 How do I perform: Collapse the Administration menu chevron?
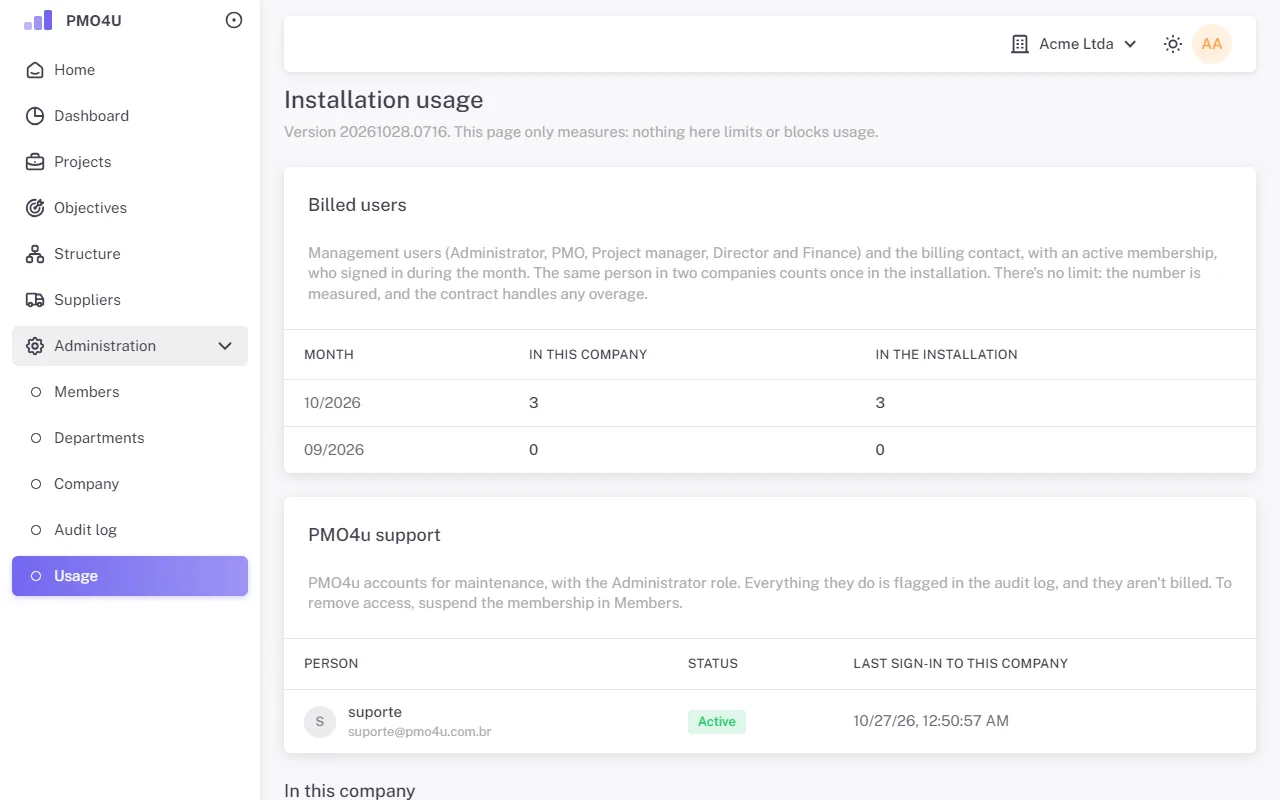click(225, 346)
